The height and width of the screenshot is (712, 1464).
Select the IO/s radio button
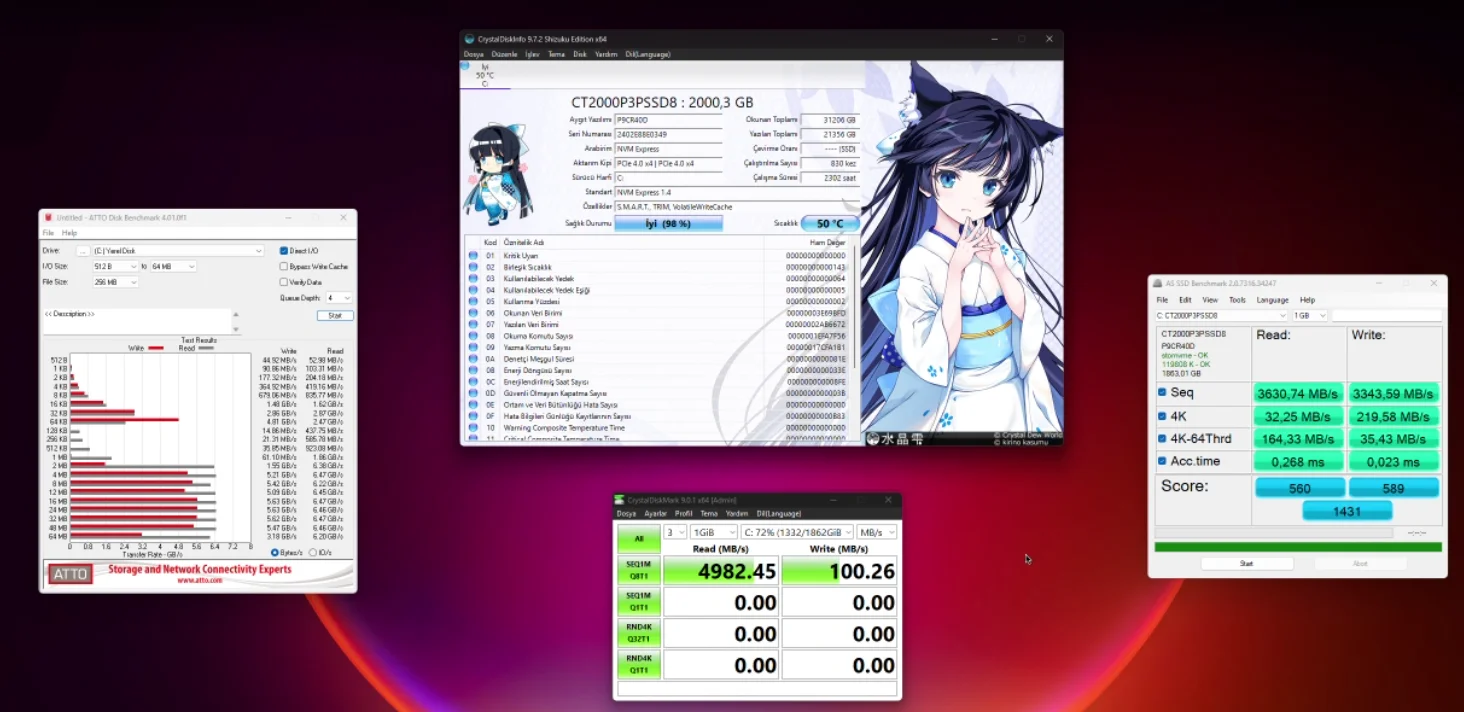313,552
